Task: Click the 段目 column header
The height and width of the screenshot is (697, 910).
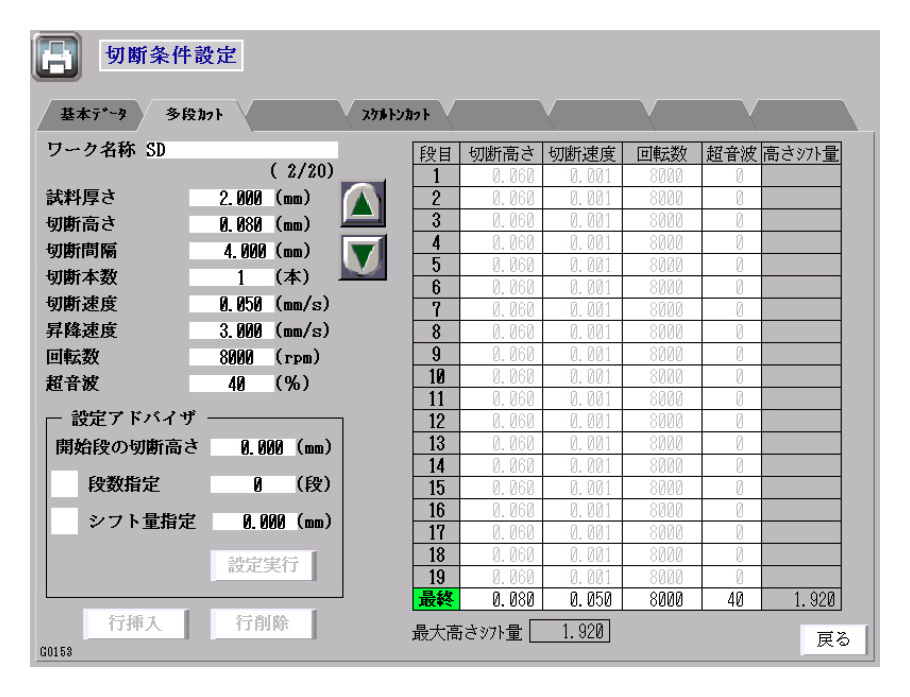Action: pos(436,154)
